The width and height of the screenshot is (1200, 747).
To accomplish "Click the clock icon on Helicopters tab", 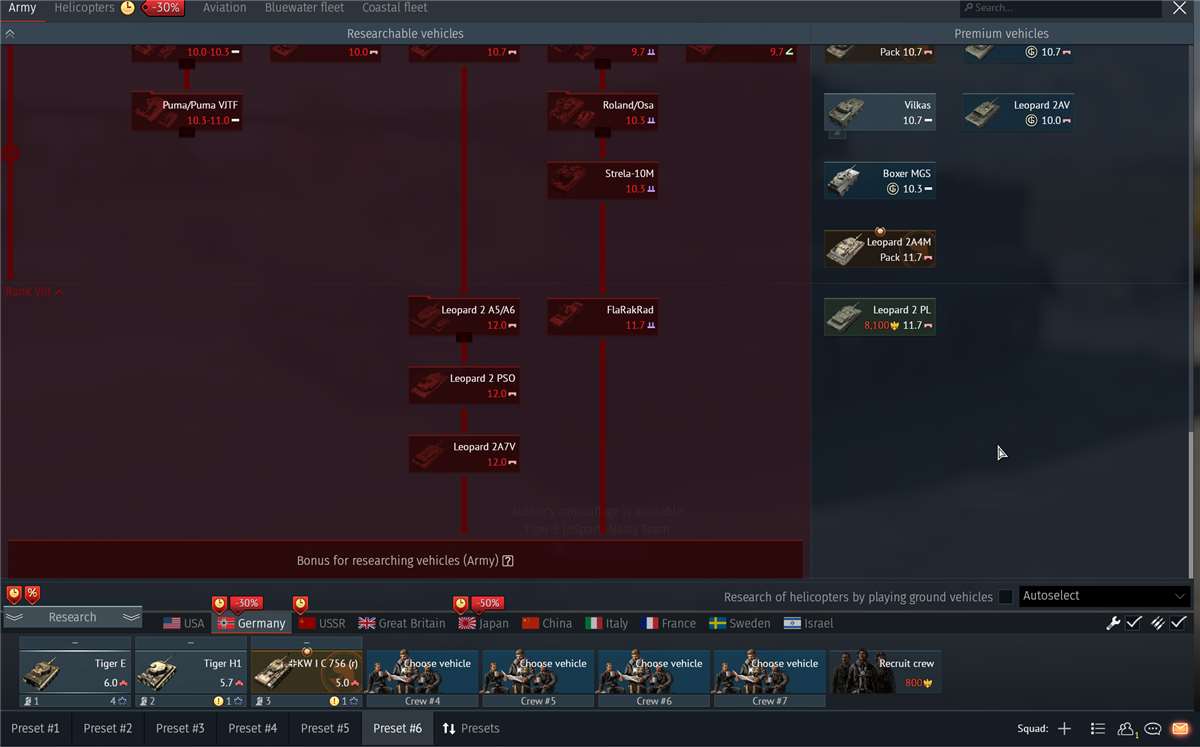I will [127, 8].
